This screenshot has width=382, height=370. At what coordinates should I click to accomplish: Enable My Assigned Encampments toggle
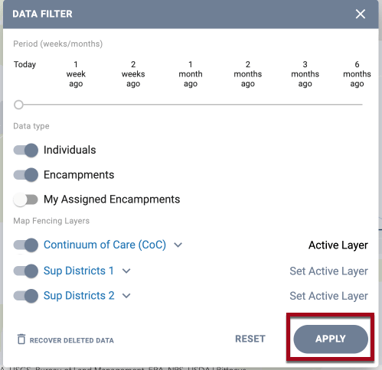pyautogui.click(x=26, y=200)
